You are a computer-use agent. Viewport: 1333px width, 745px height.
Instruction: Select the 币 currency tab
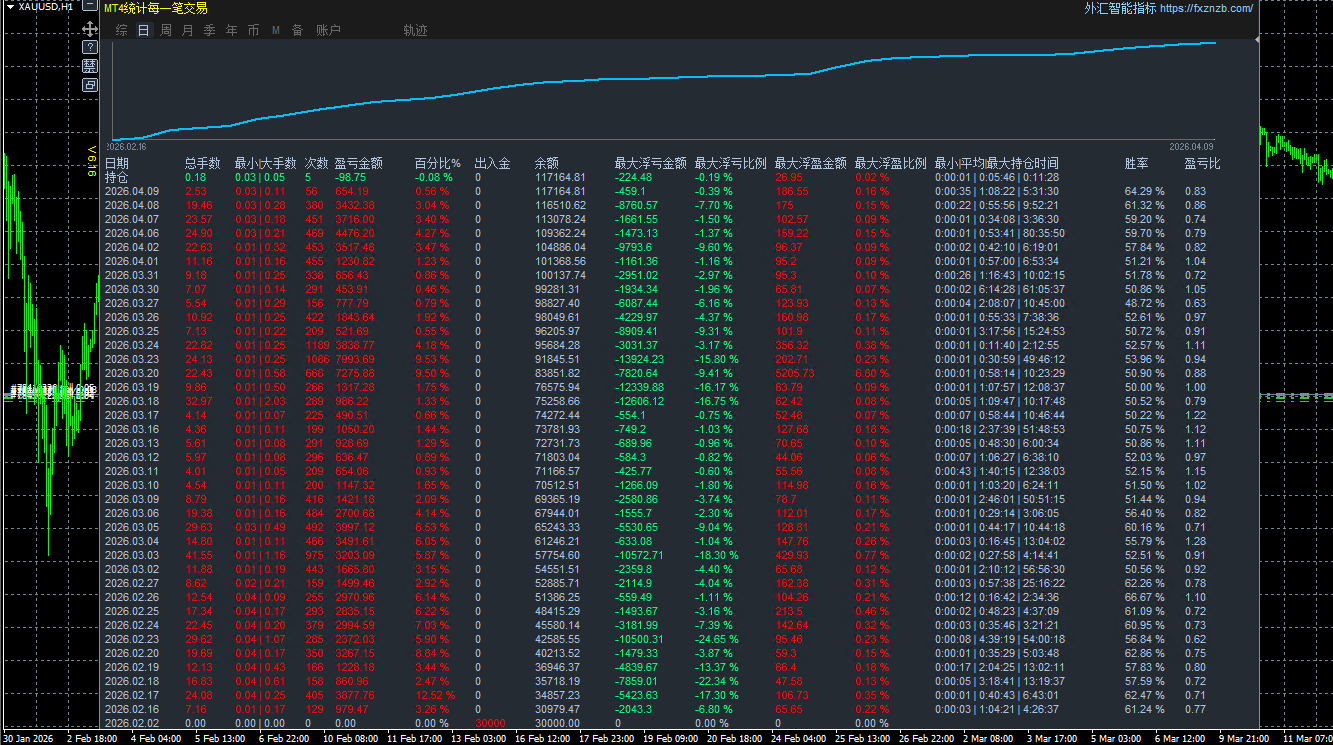click(253, 31)
